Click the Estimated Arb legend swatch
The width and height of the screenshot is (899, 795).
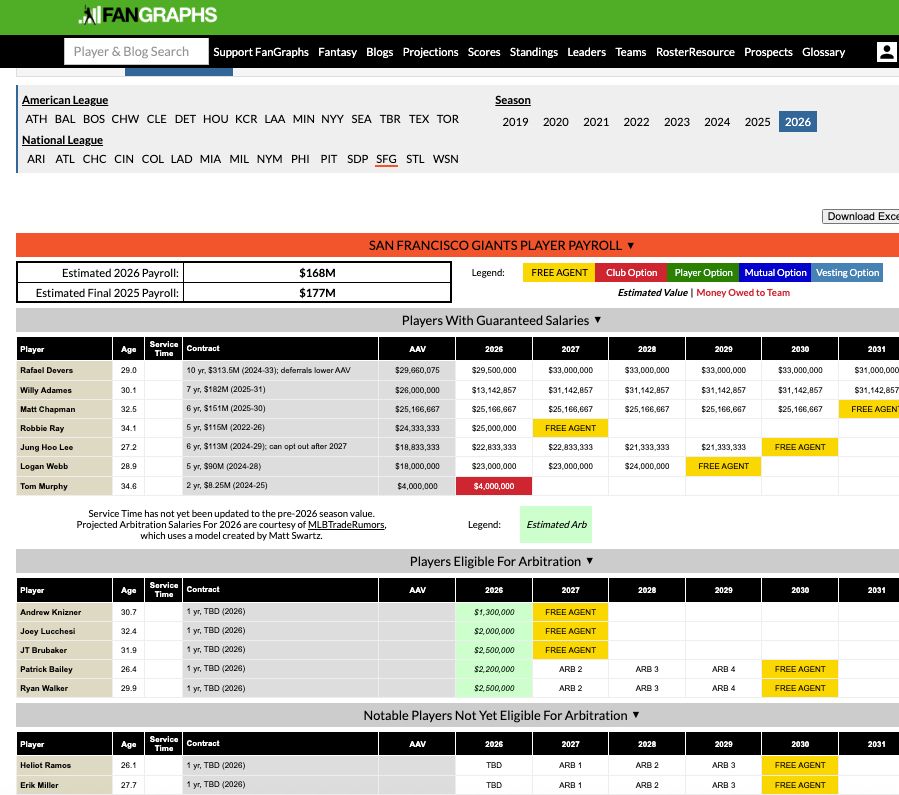point(556,524)
